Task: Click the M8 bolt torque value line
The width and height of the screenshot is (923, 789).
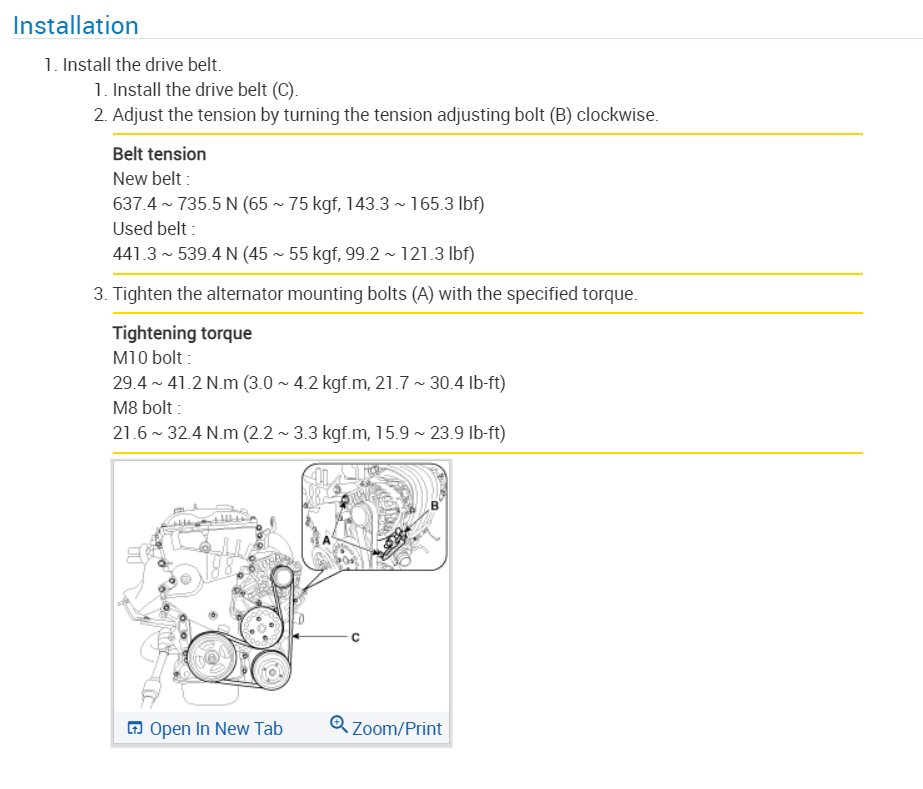Action: coord(309,433)
